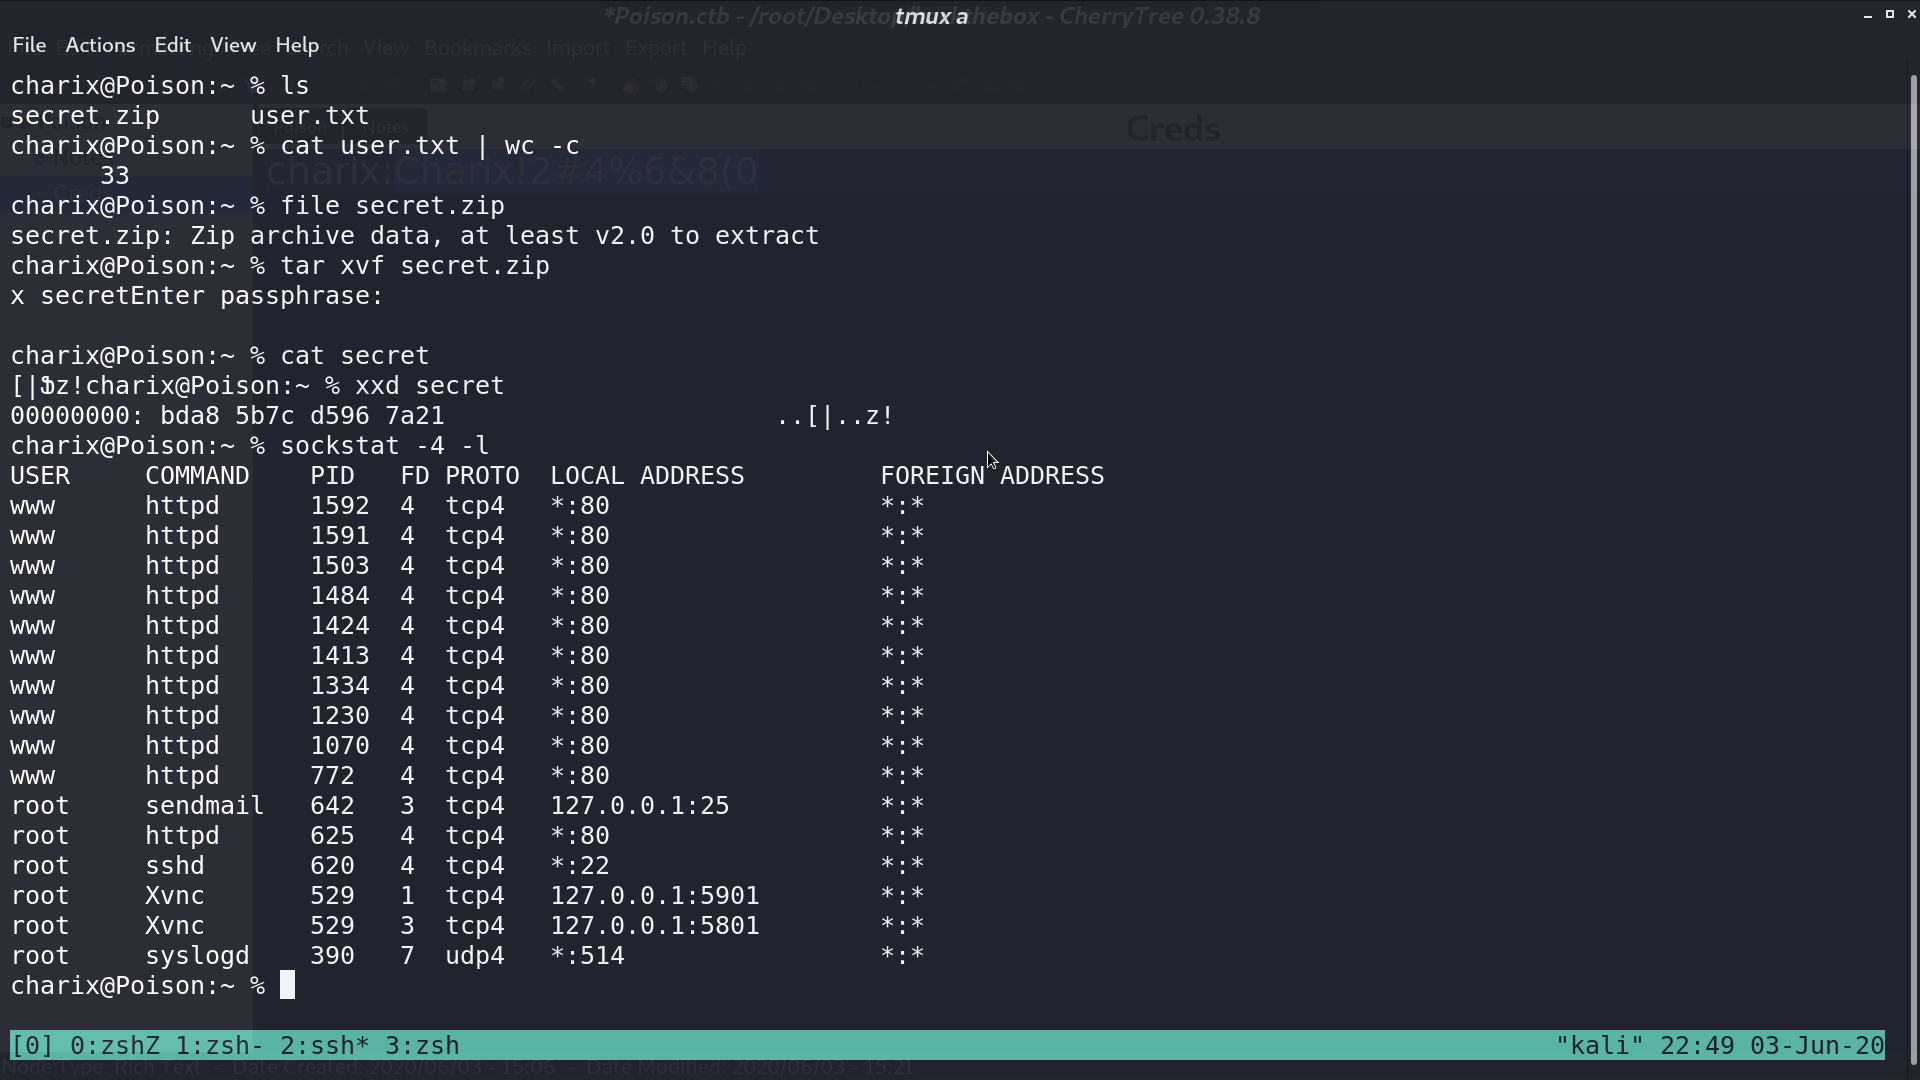The image size is (1920, 1080).
Task: Click the FOREIGN ADDRESS column header
Action: point(992,476)
